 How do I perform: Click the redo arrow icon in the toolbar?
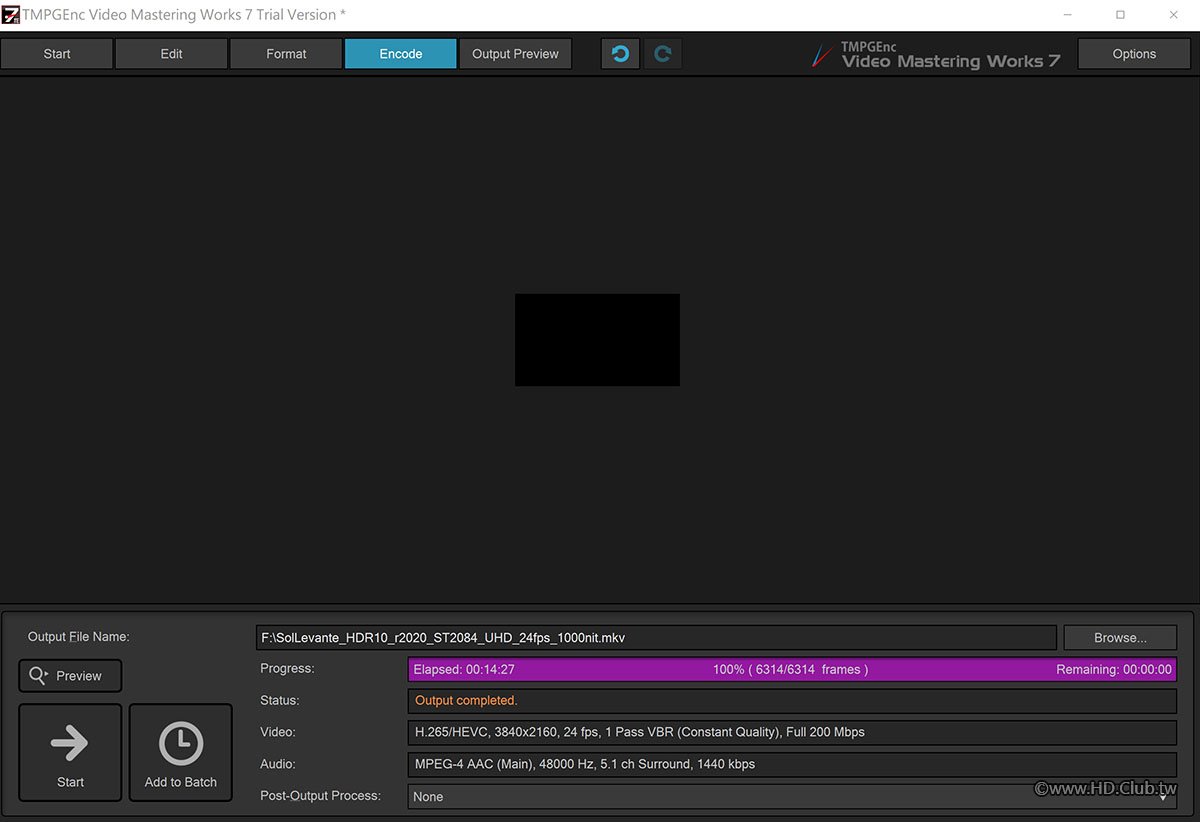(x=662, y=54)
